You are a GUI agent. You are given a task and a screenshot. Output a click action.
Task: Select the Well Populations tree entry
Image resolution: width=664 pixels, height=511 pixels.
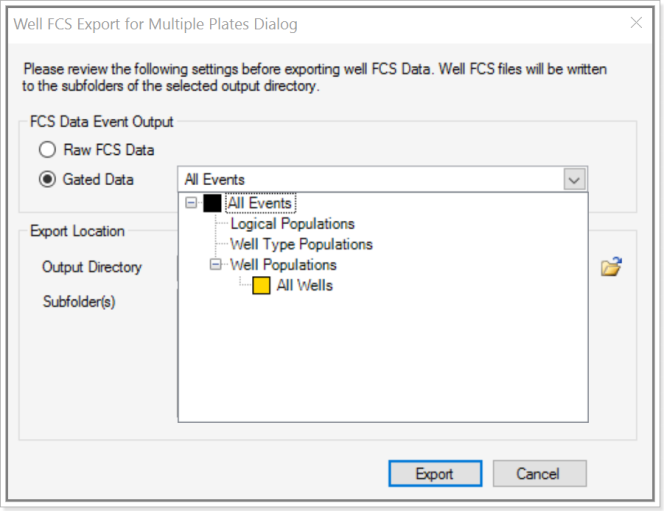pyautogui.click(x=283, y=265)
